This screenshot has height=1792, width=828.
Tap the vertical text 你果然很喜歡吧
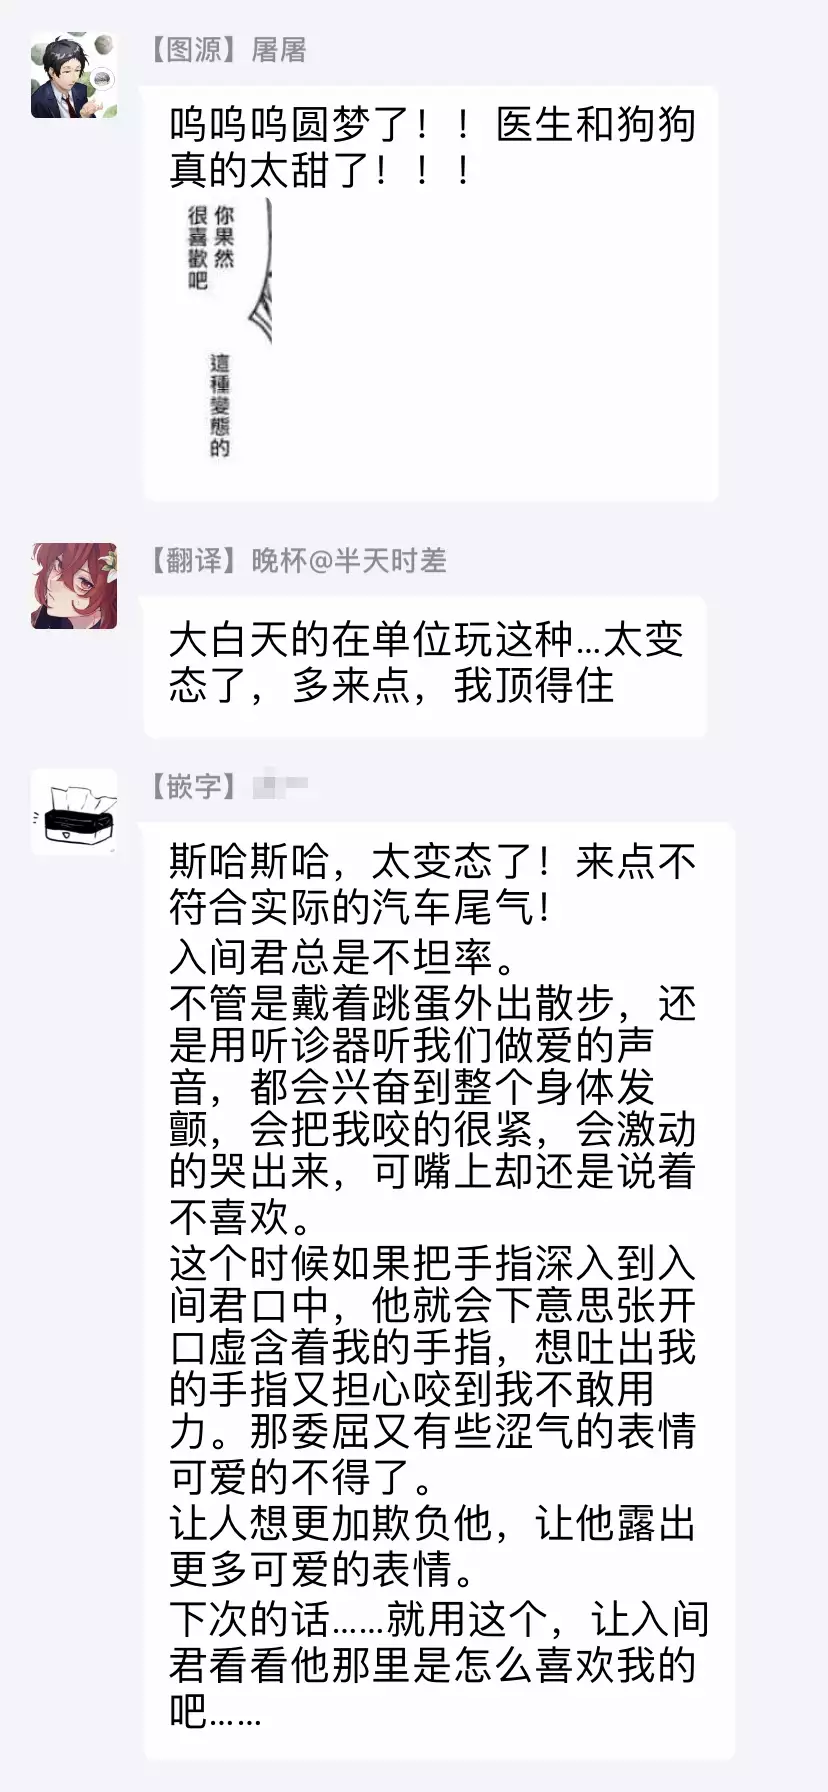point(211,247)
